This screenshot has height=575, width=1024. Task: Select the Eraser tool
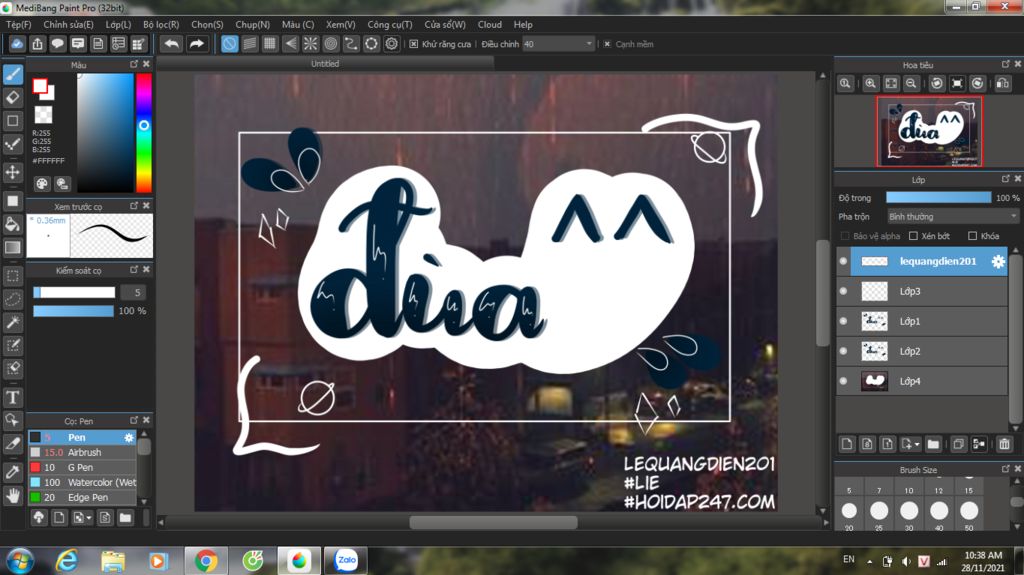(x=12, y=97)
